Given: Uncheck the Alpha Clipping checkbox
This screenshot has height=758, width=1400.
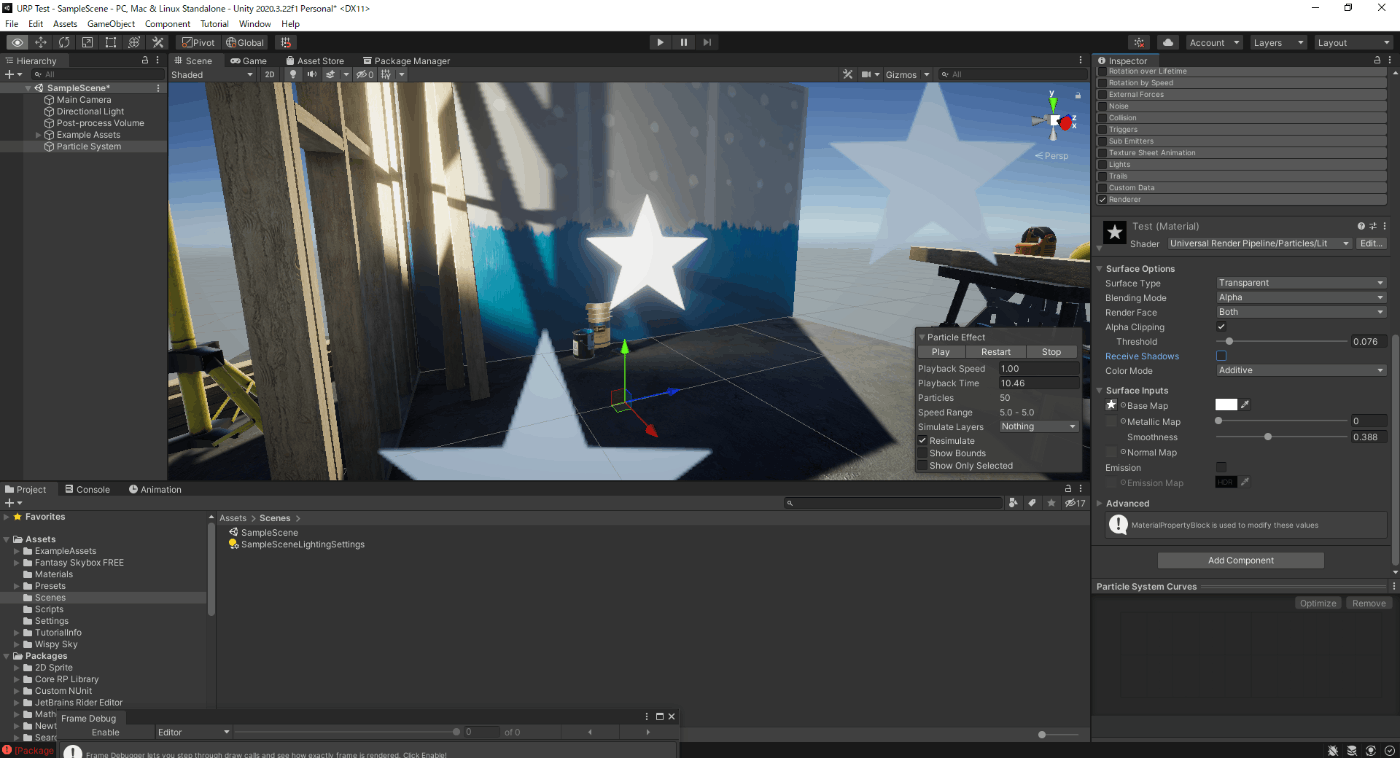Looking at the screenshot, I should pyautogui.click(x=1221, y=327).
